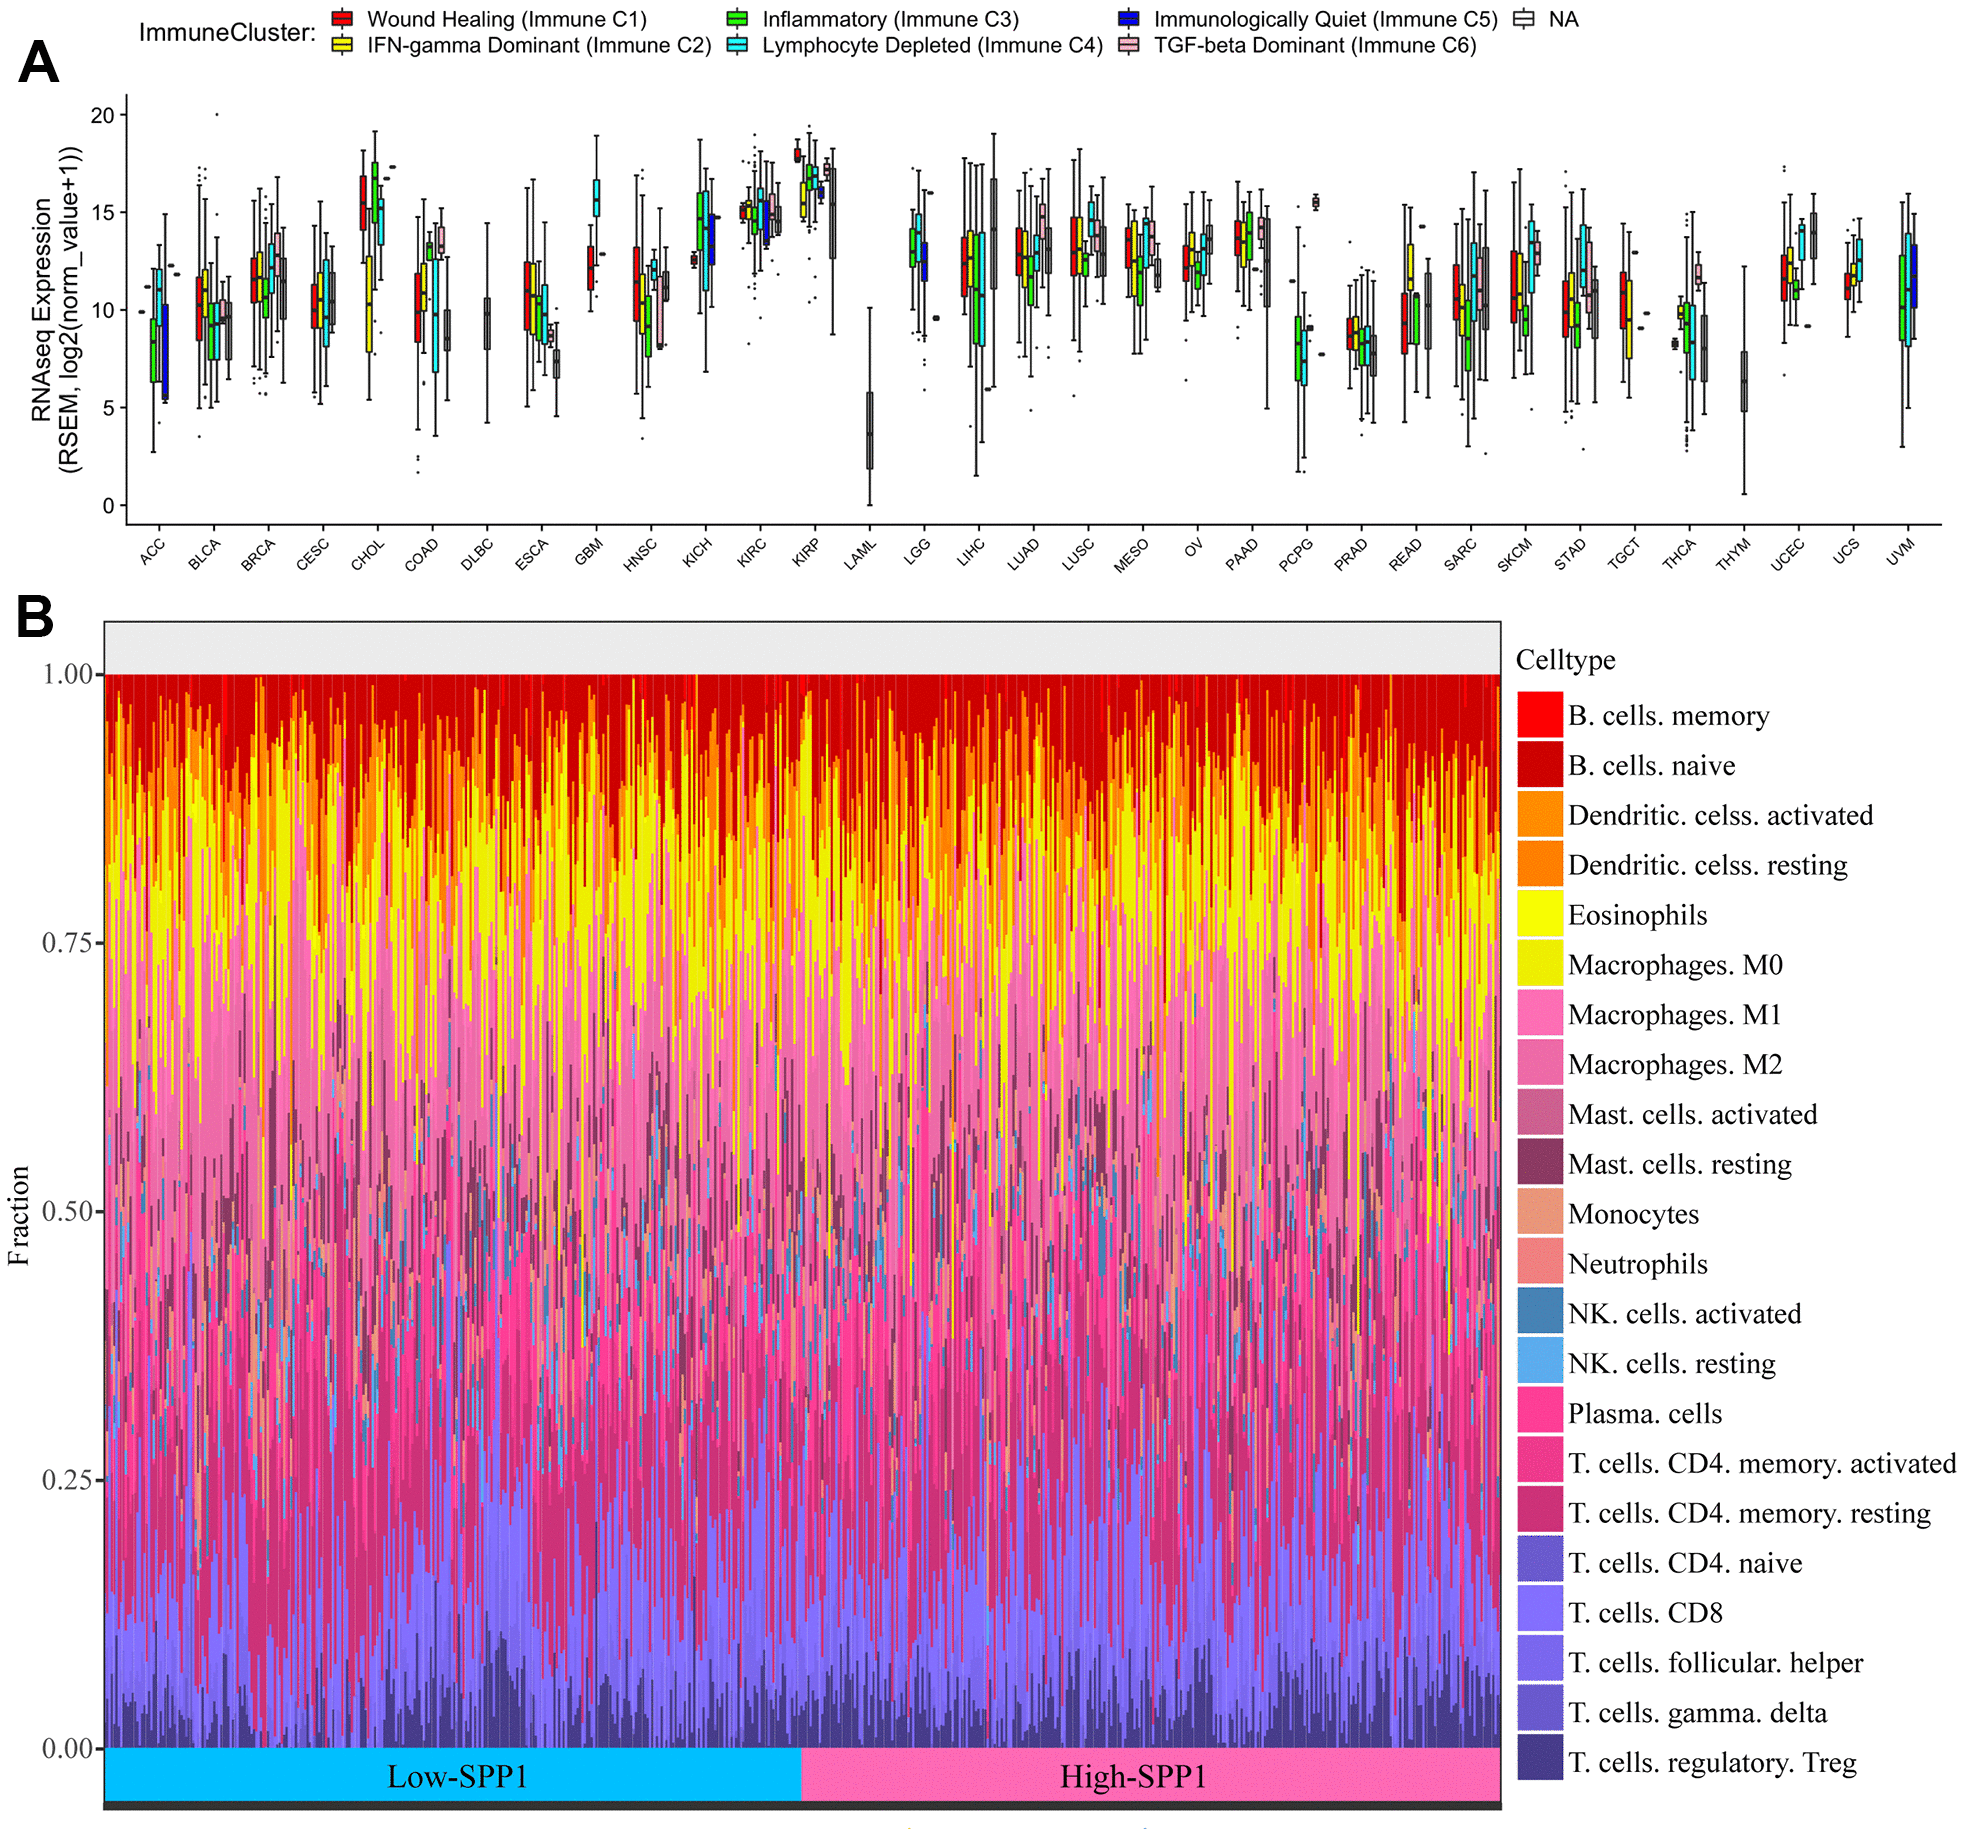
Task: Click the Macrophages. M2 legend swatch
Action: (x=1539, y=1063)
